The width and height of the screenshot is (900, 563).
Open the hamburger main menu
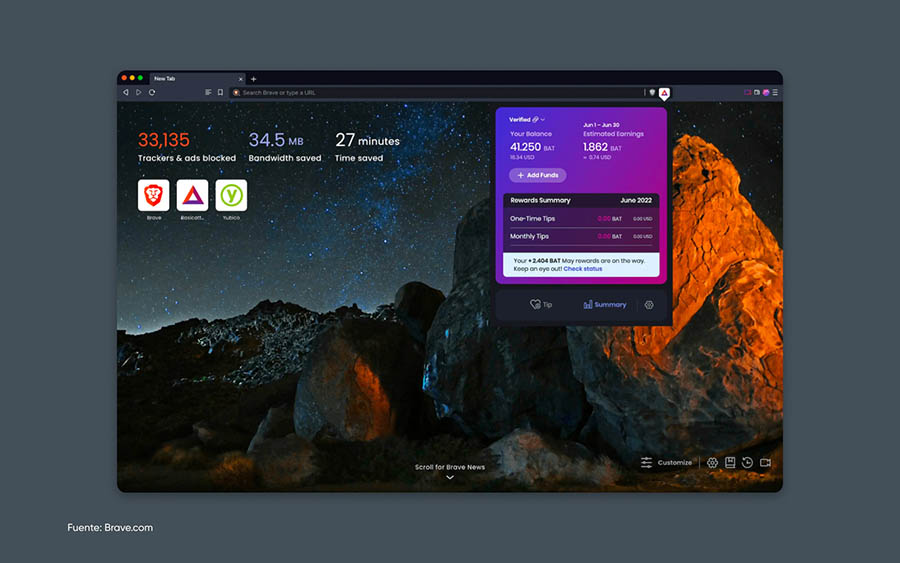[x=775, y=92]
